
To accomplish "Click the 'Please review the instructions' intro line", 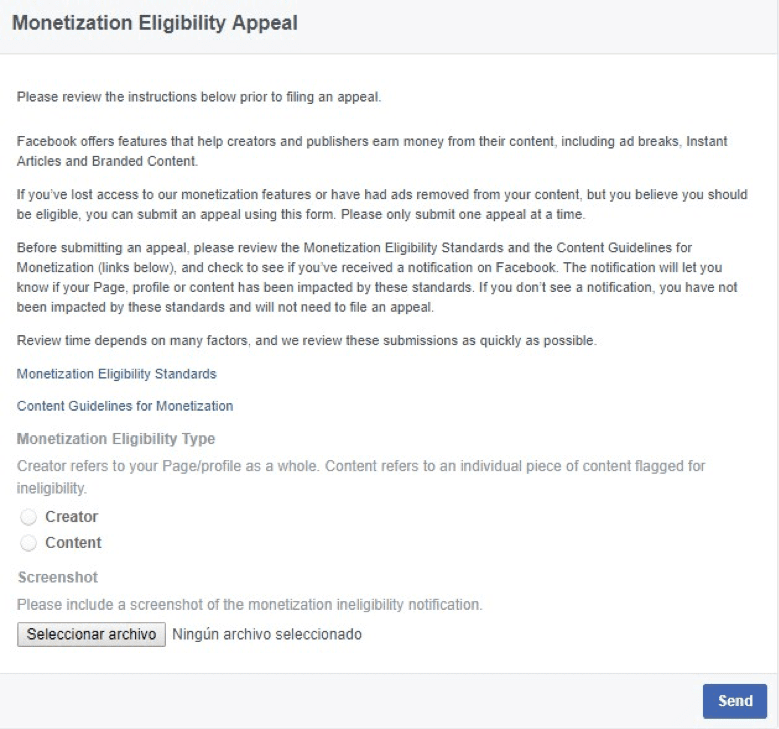I will 200,98.
